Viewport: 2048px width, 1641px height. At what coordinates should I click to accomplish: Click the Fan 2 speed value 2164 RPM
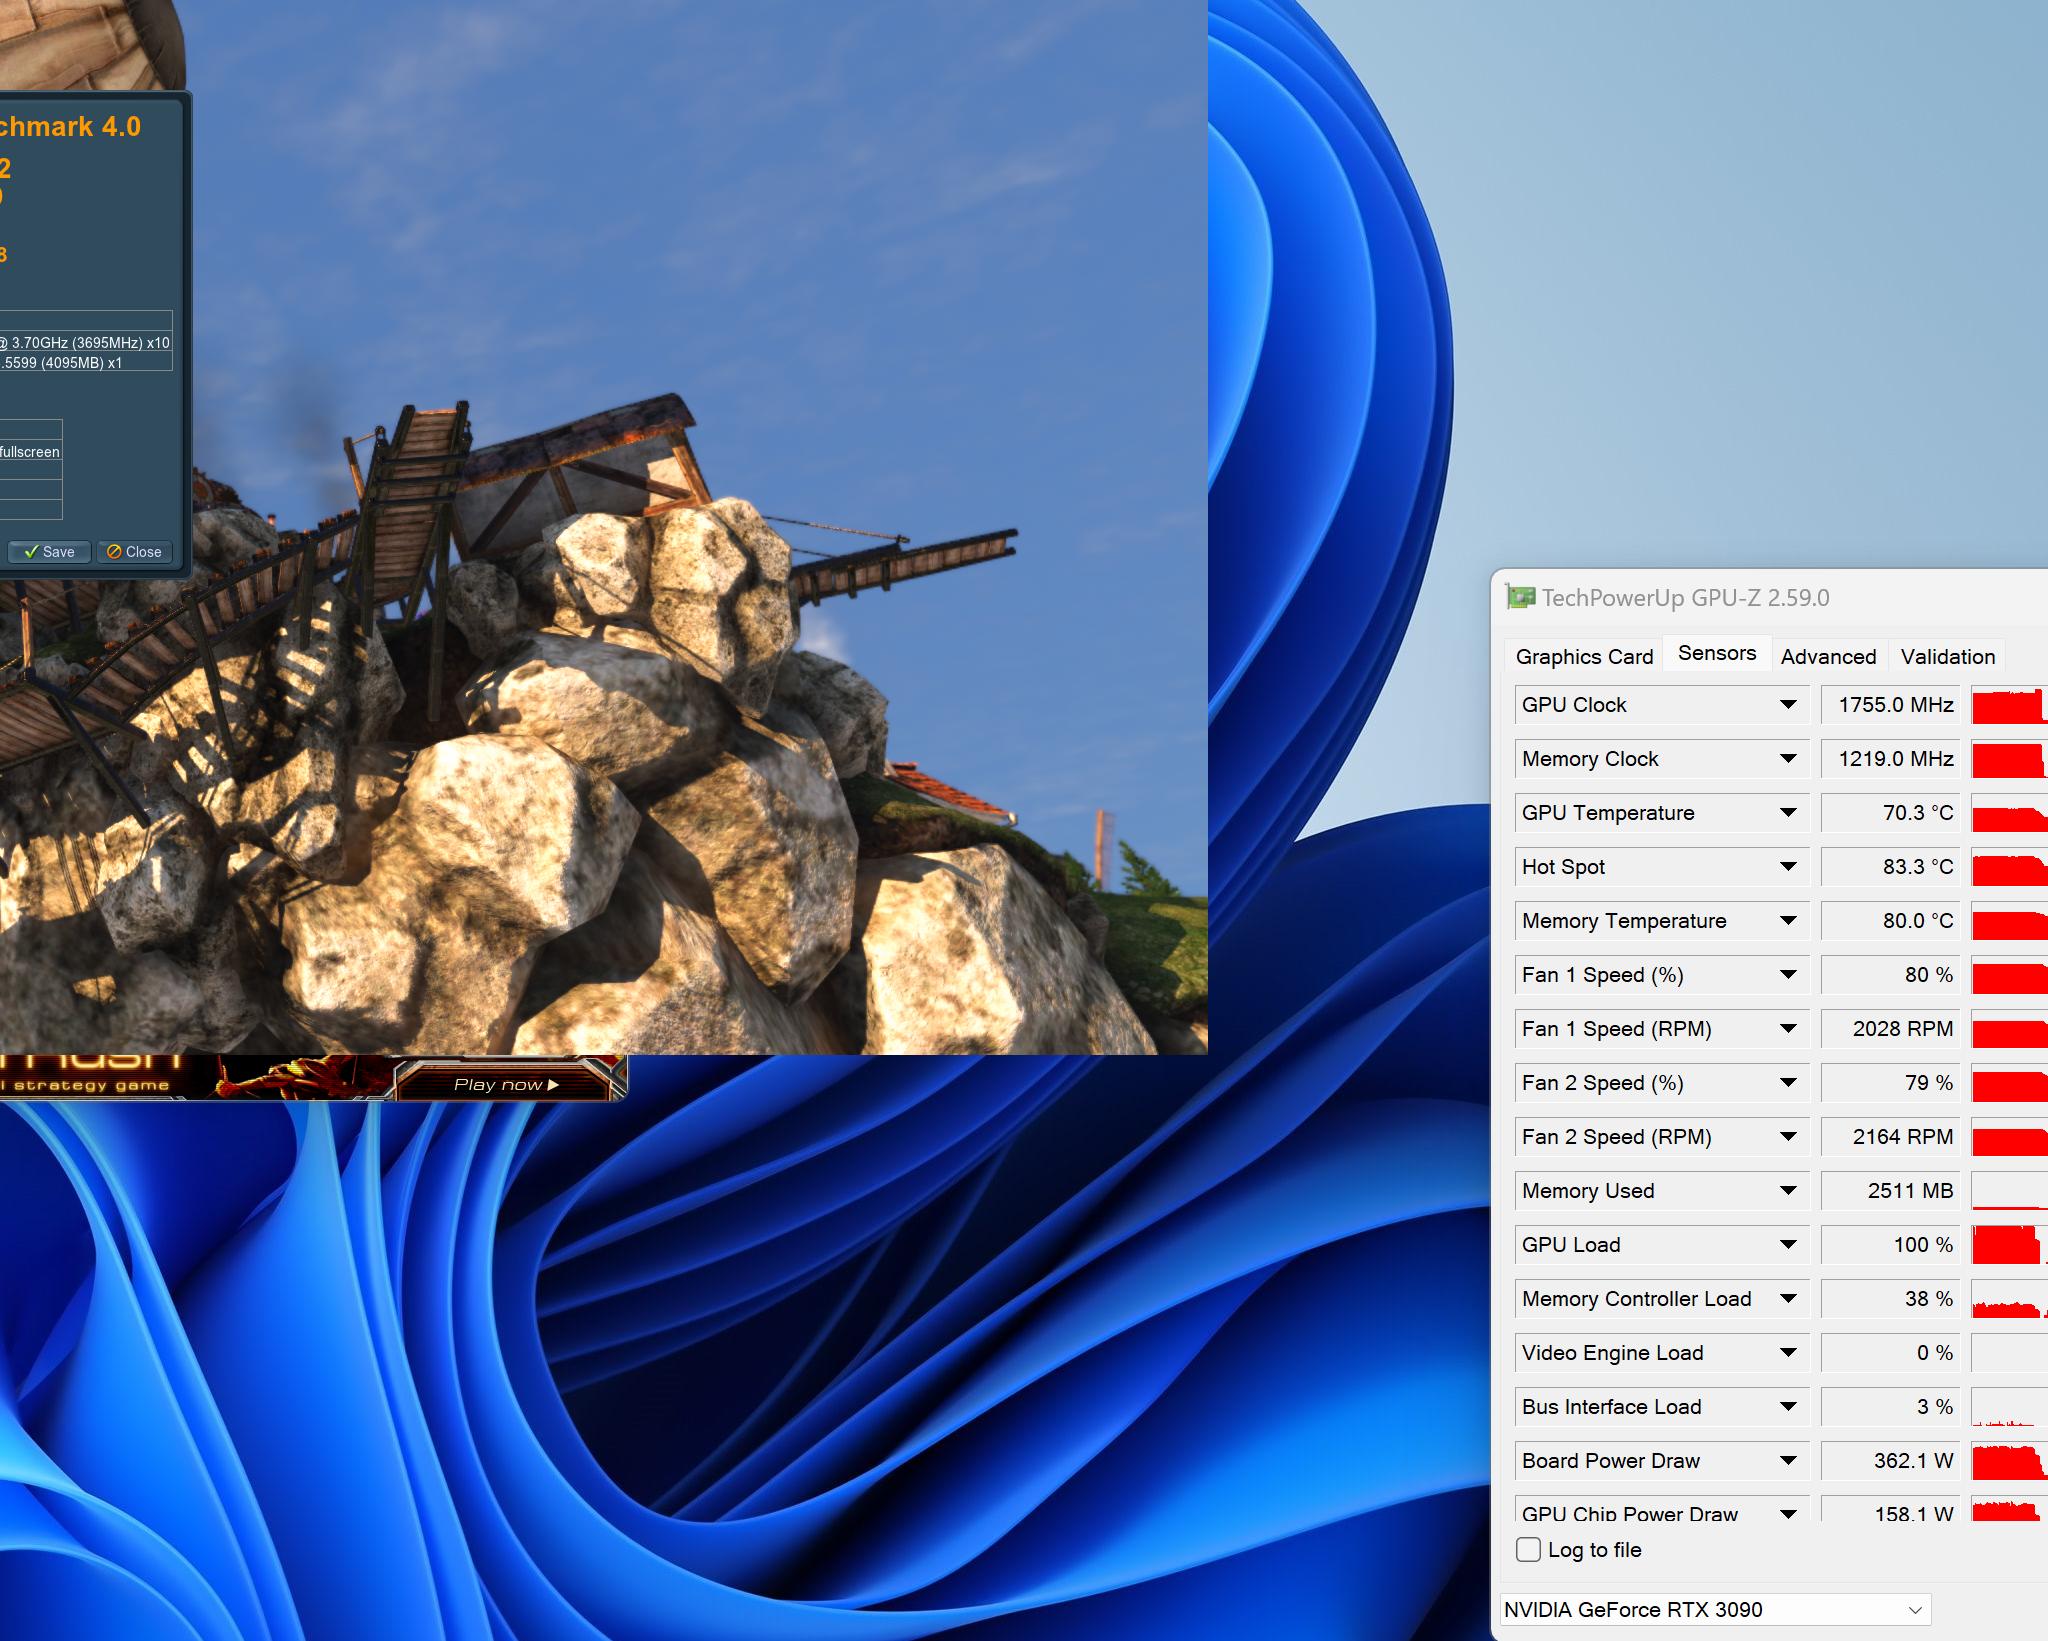click(1890, 1137)
